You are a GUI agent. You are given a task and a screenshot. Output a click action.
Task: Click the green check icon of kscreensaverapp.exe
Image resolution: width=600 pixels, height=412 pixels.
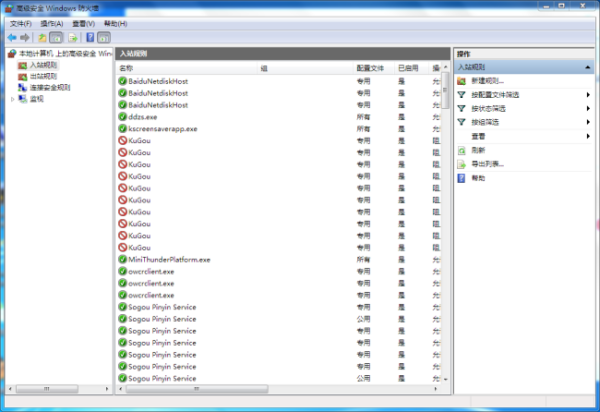coord(122,129)
